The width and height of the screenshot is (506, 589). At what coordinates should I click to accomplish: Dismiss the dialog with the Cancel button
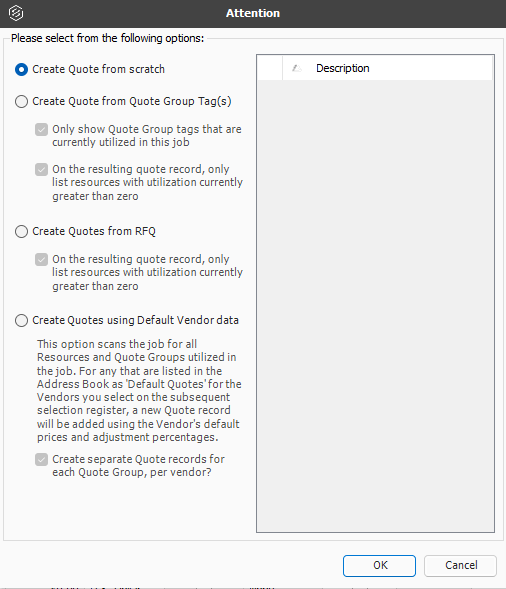pos(460,565)
